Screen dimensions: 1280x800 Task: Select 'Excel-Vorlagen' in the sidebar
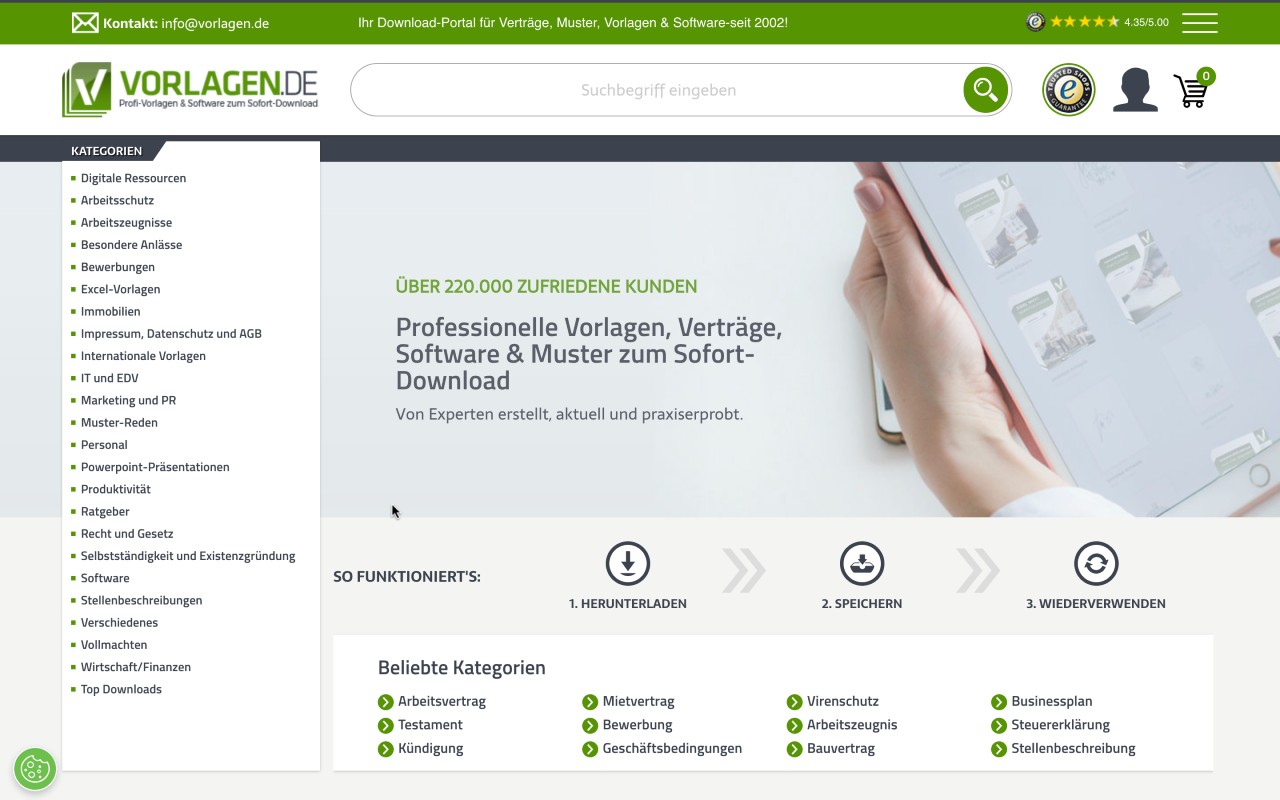[x=120, y=289]
